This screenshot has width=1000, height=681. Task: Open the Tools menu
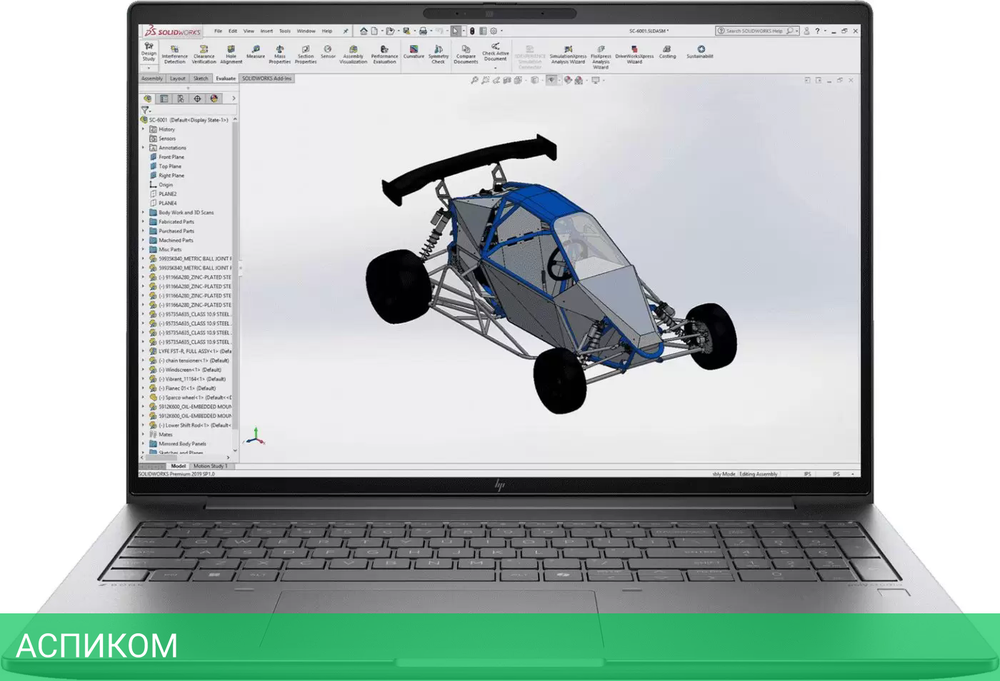pyautogui.click(x=285, y=31)
